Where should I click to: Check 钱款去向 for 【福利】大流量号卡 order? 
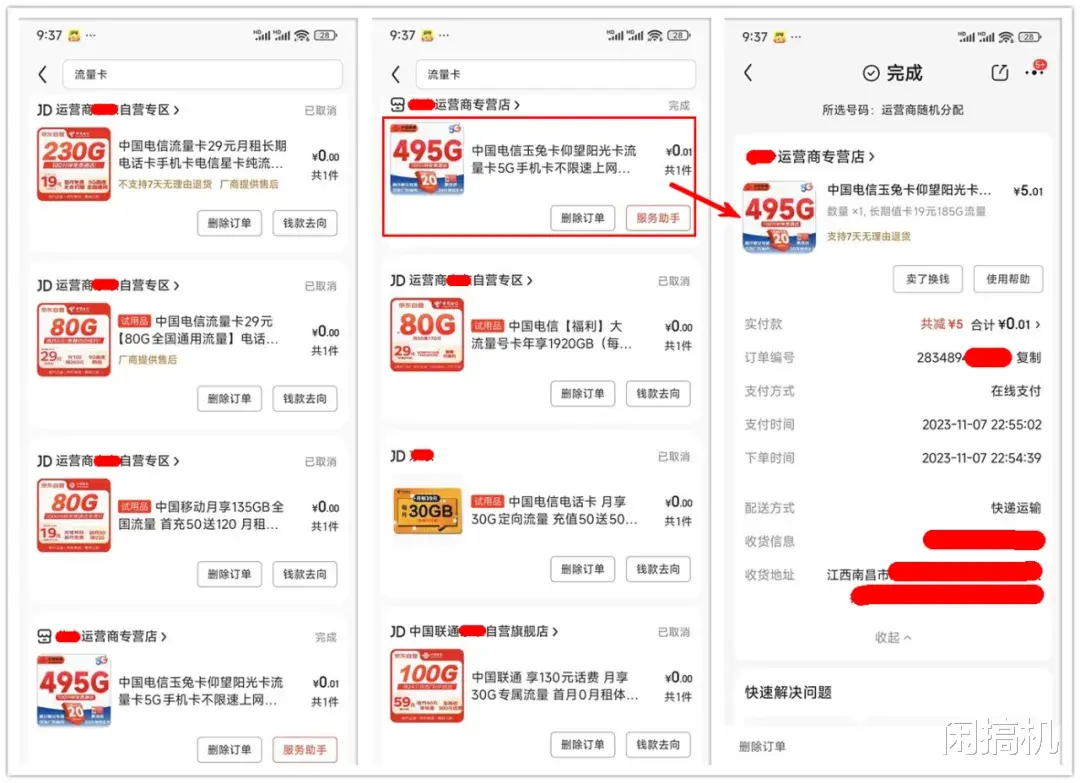pos(658,394)
